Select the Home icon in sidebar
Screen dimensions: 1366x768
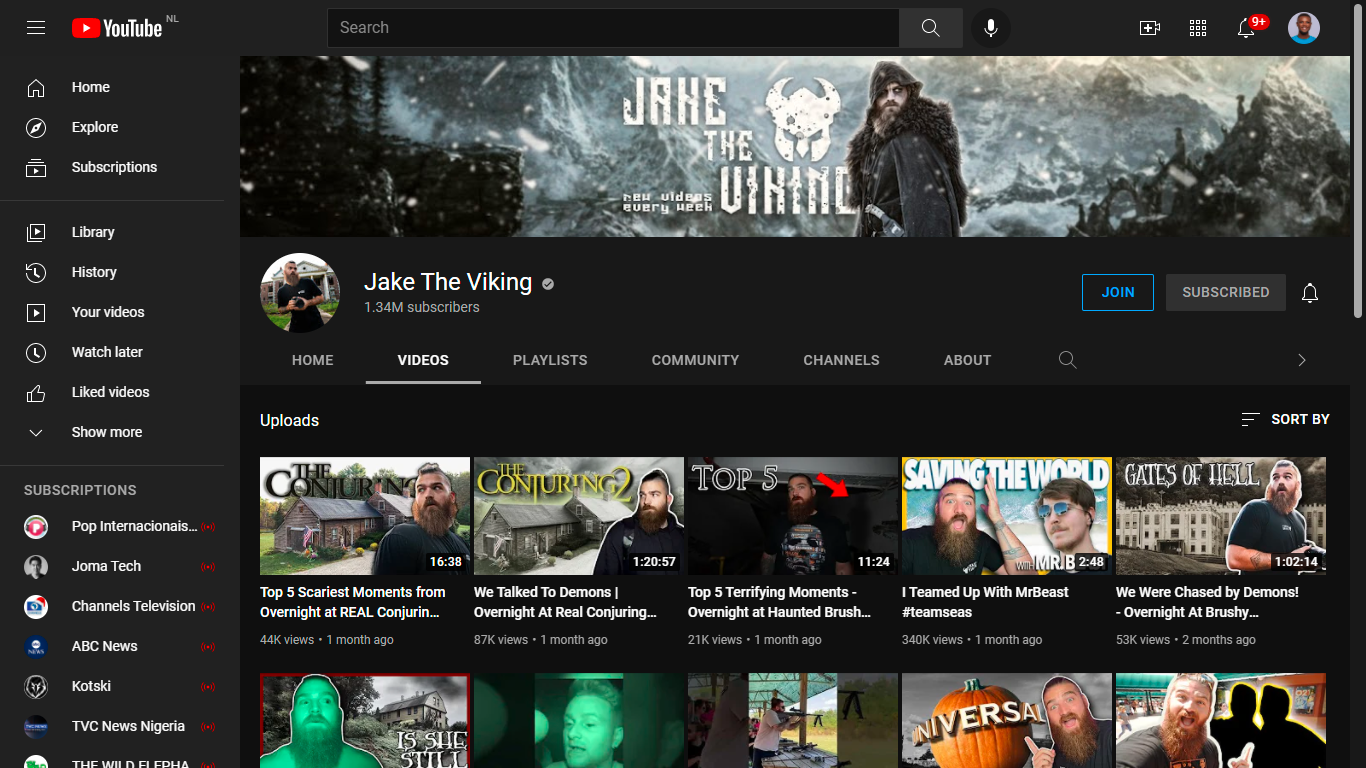pyautogui.click(x=36, y=88)
